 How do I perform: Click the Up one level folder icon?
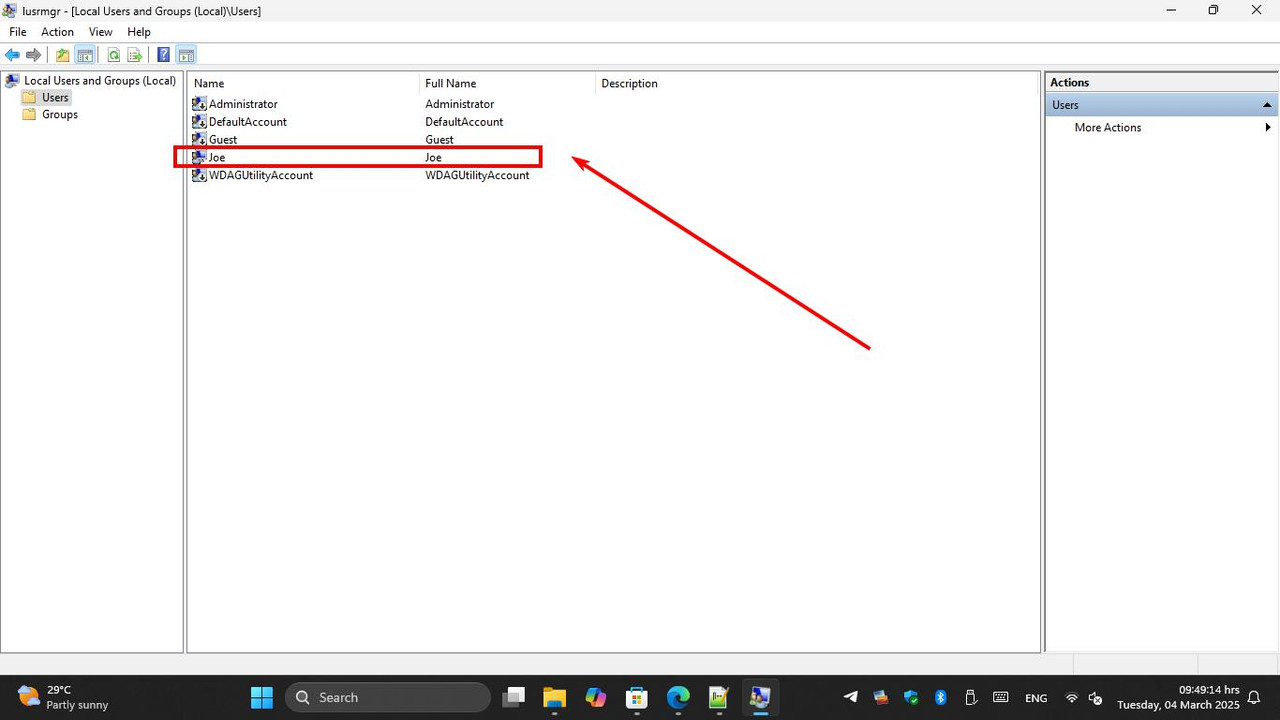pos(63,55)
